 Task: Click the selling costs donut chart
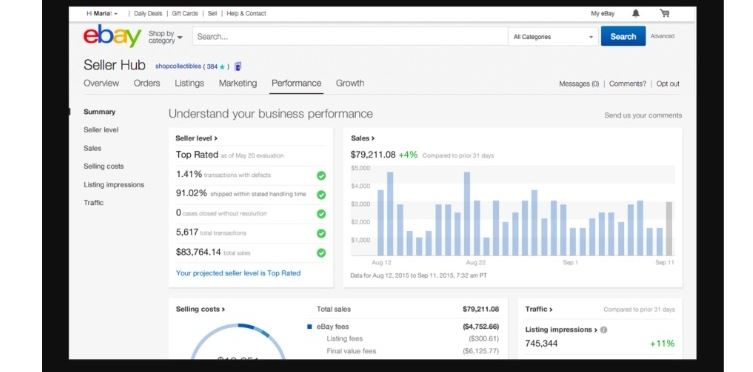pyautogui.click(x=238, y=341)
